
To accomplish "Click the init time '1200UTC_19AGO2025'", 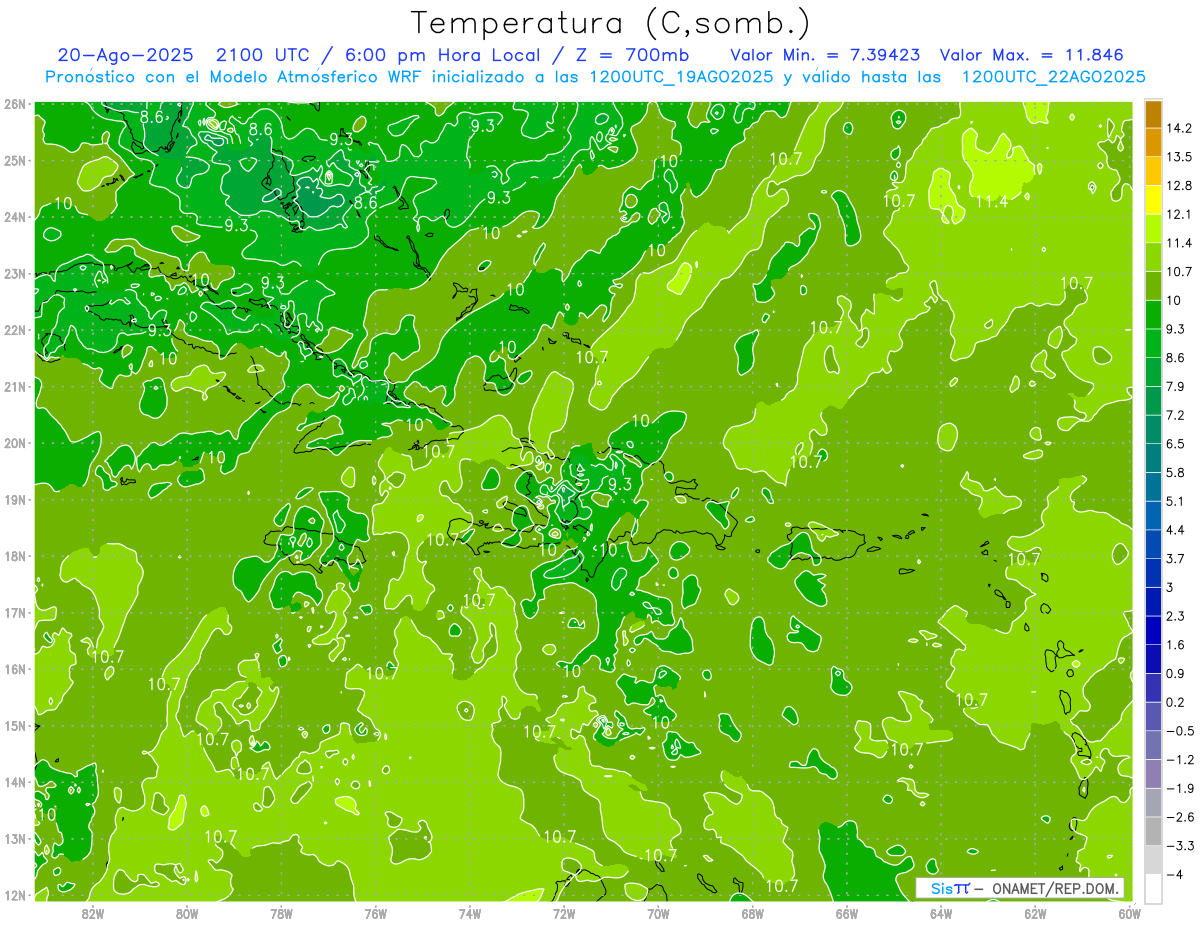I will coord(681,77).
